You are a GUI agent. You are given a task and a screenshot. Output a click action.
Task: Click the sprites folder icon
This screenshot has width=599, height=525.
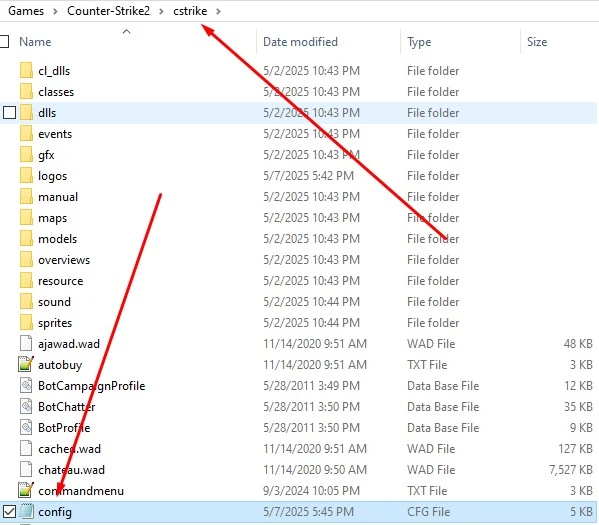click(26, 322)
